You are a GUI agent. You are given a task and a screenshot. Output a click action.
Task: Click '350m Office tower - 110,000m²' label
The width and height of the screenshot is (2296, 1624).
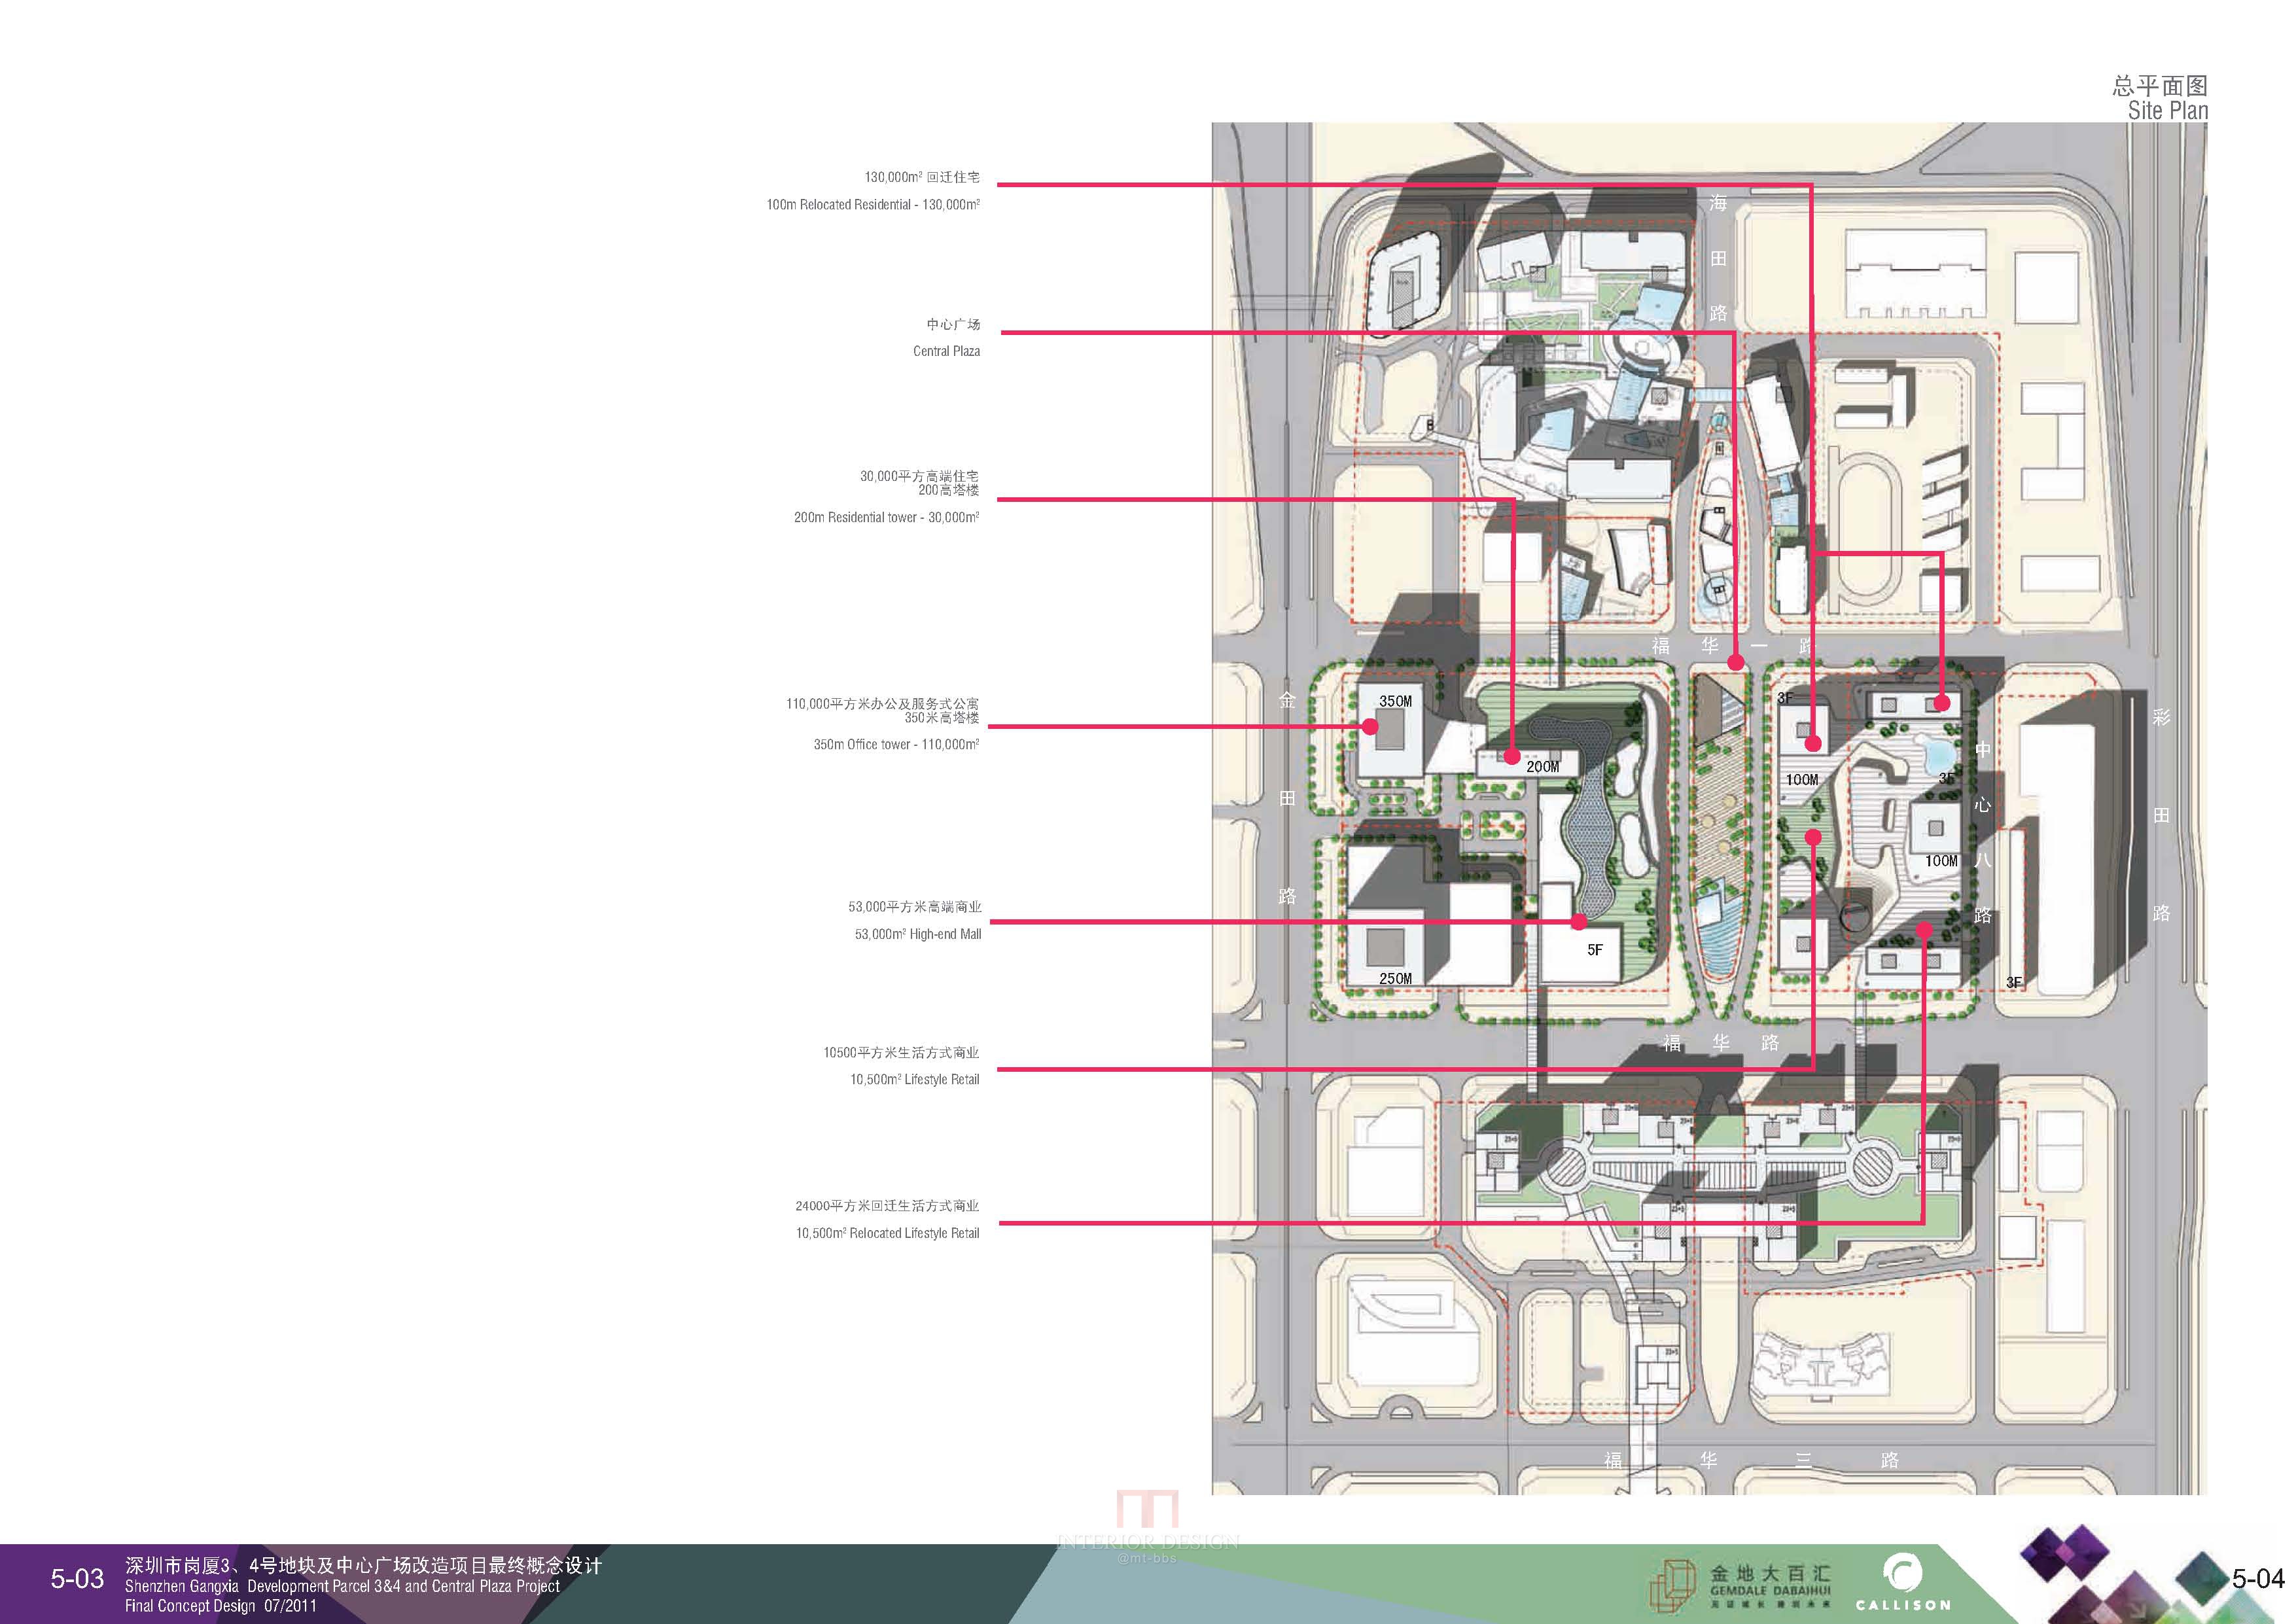click(x=896, y=745)
